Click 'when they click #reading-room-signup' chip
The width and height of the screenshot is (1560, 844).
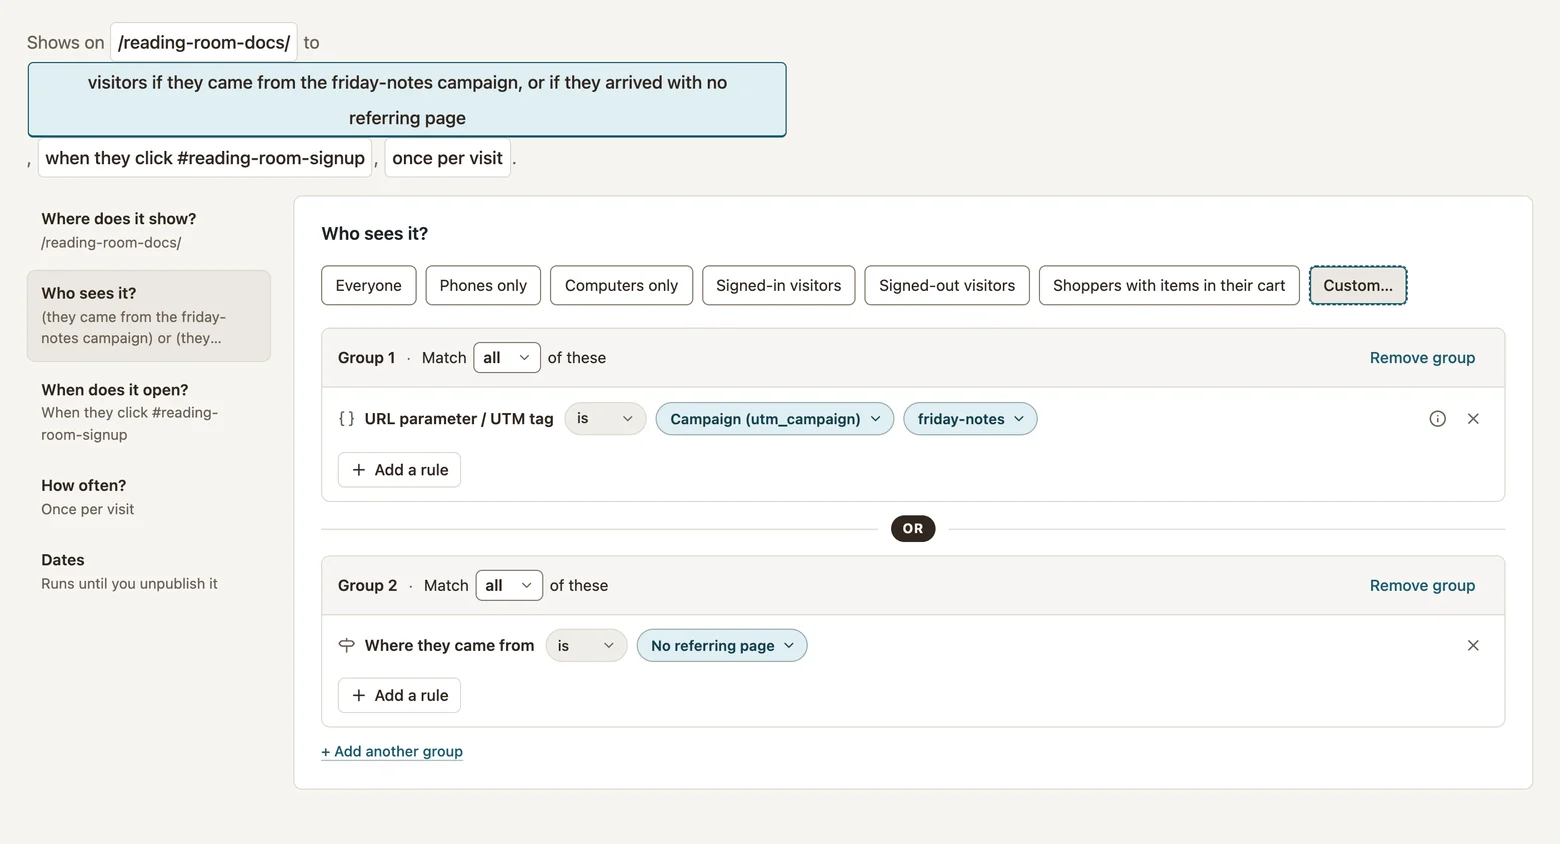tap(205, 158)
